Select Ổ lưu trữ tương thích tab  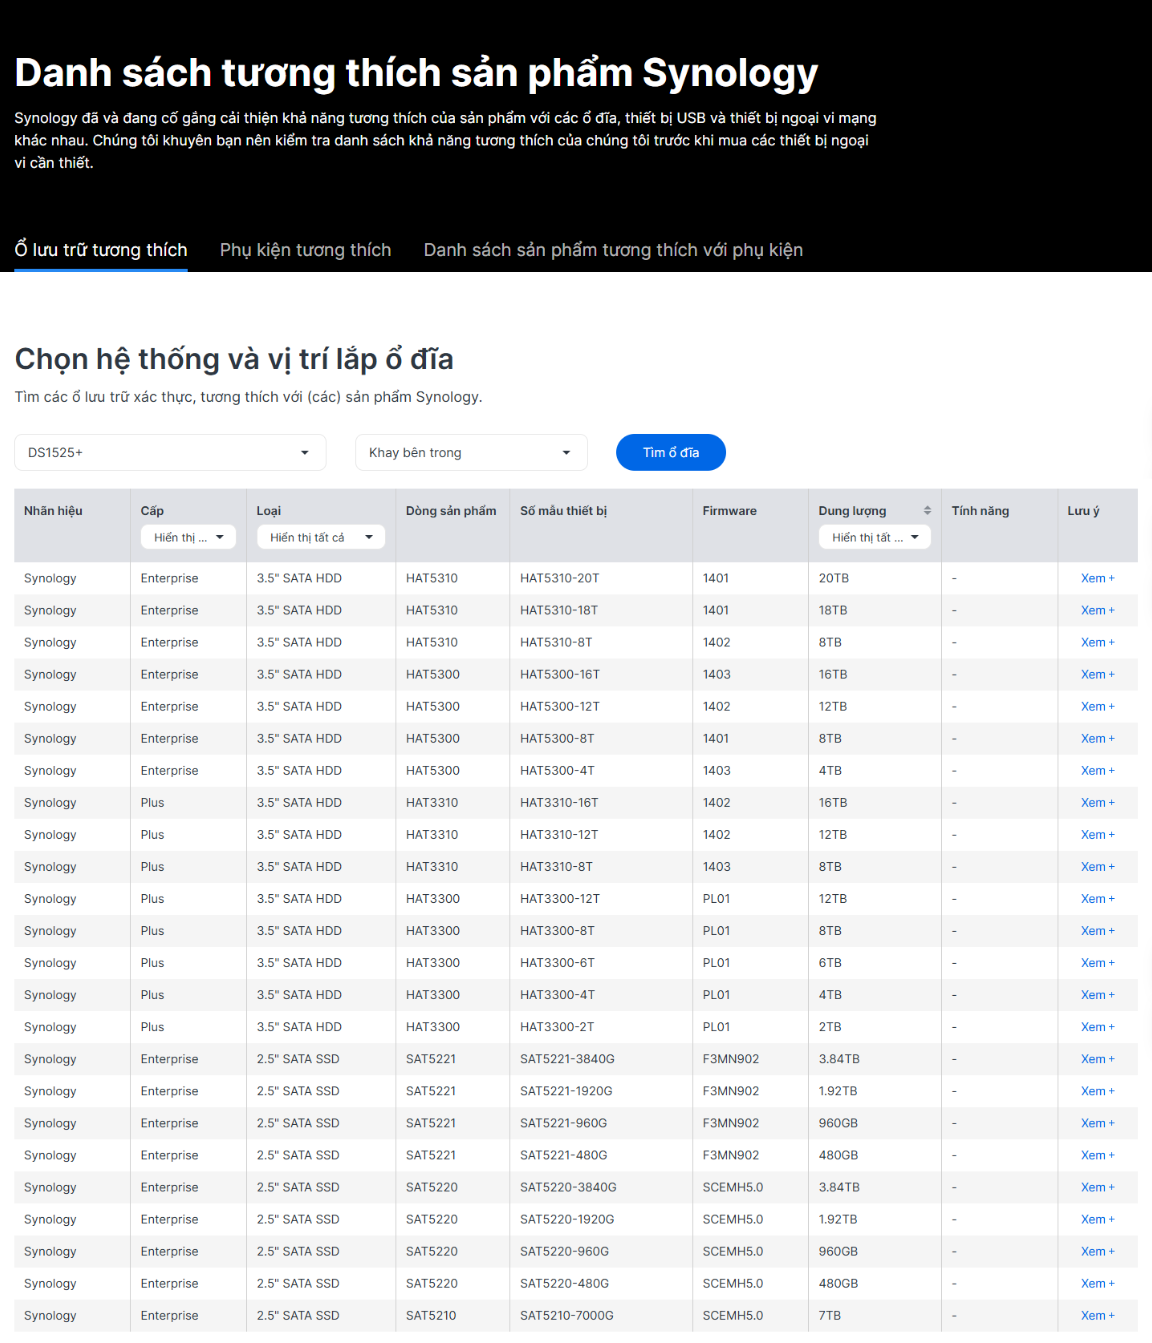tap(101, 250)
